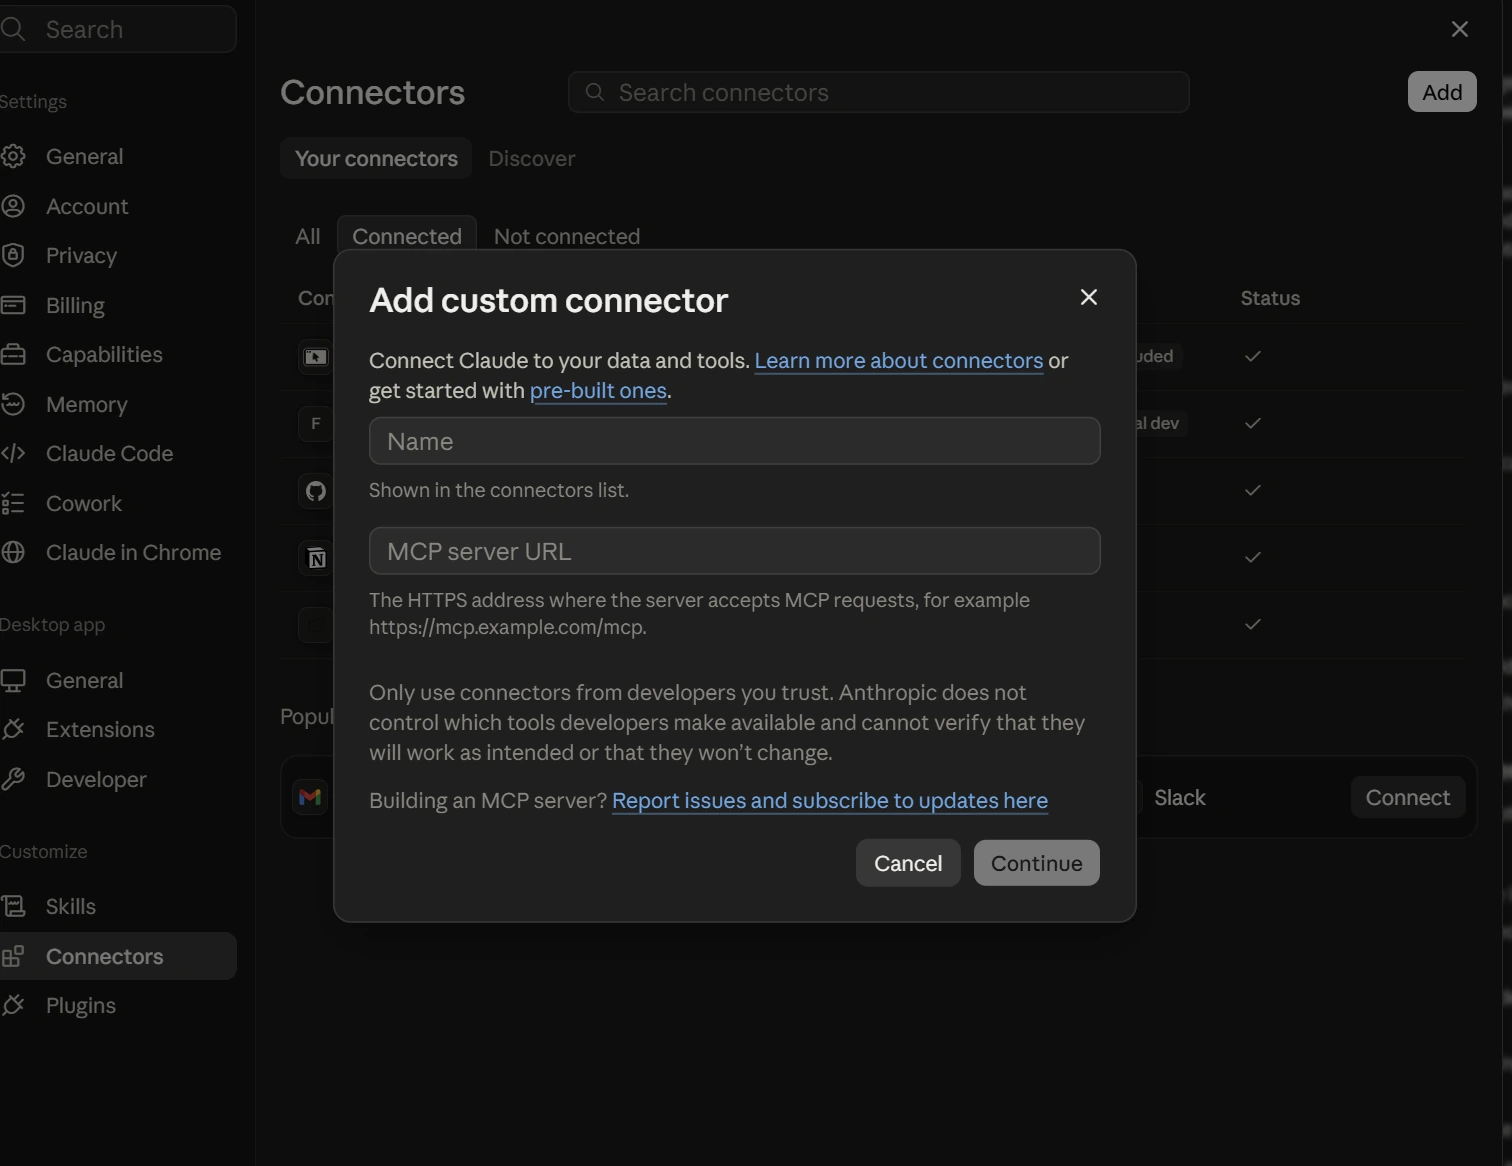Click the GitHub connector icon
The width and height of the screenshot is (1512, 1166).
[x=316, y=490]
